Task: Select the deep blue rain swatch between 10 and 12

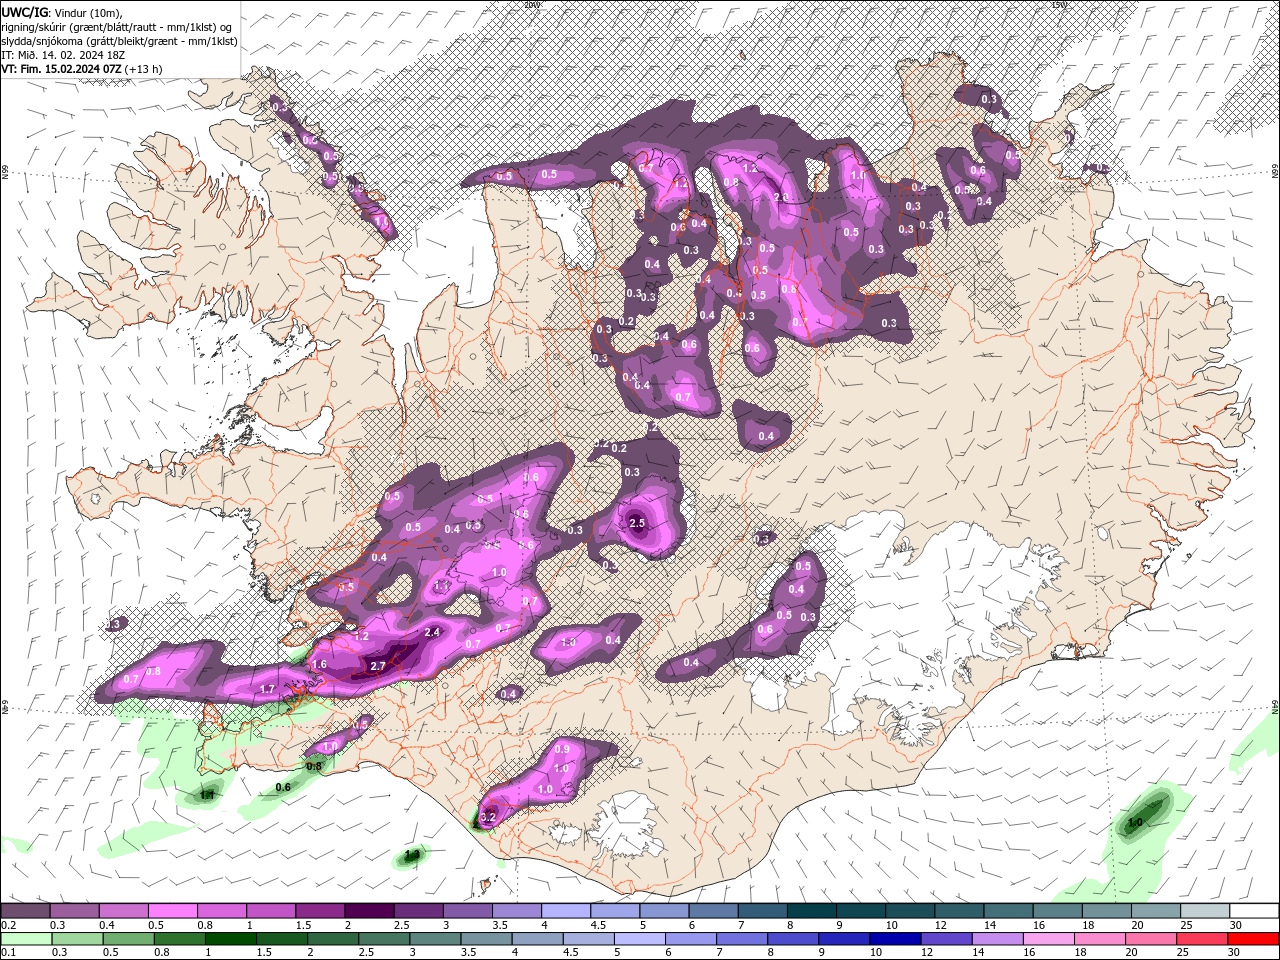Action: (896, 939)
